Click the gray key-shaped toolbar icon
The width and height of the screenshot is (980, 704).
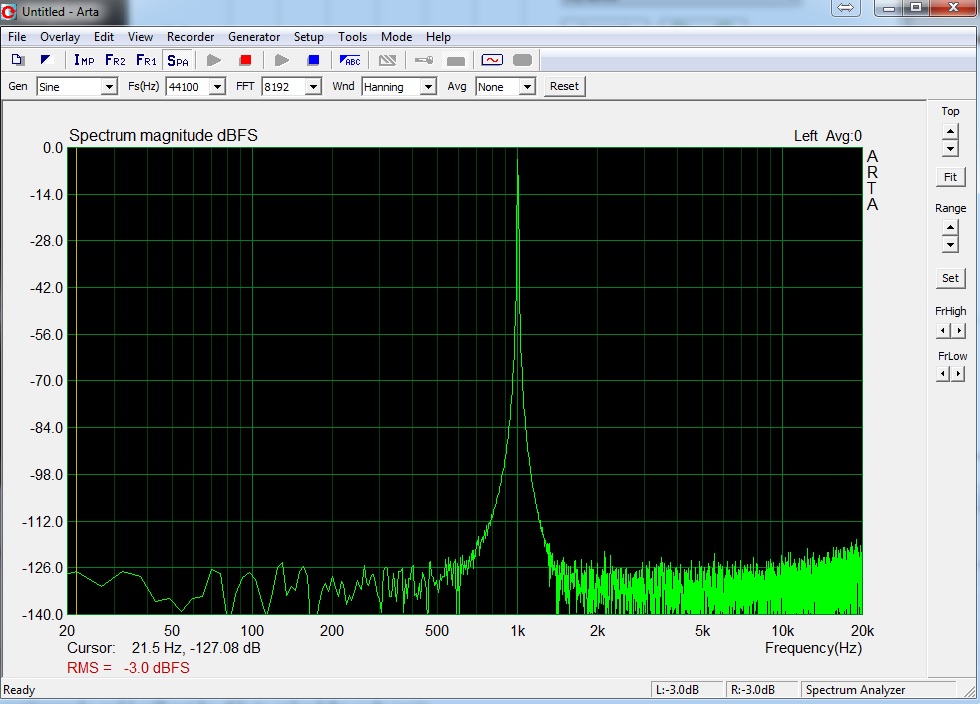tap(424, 60)
